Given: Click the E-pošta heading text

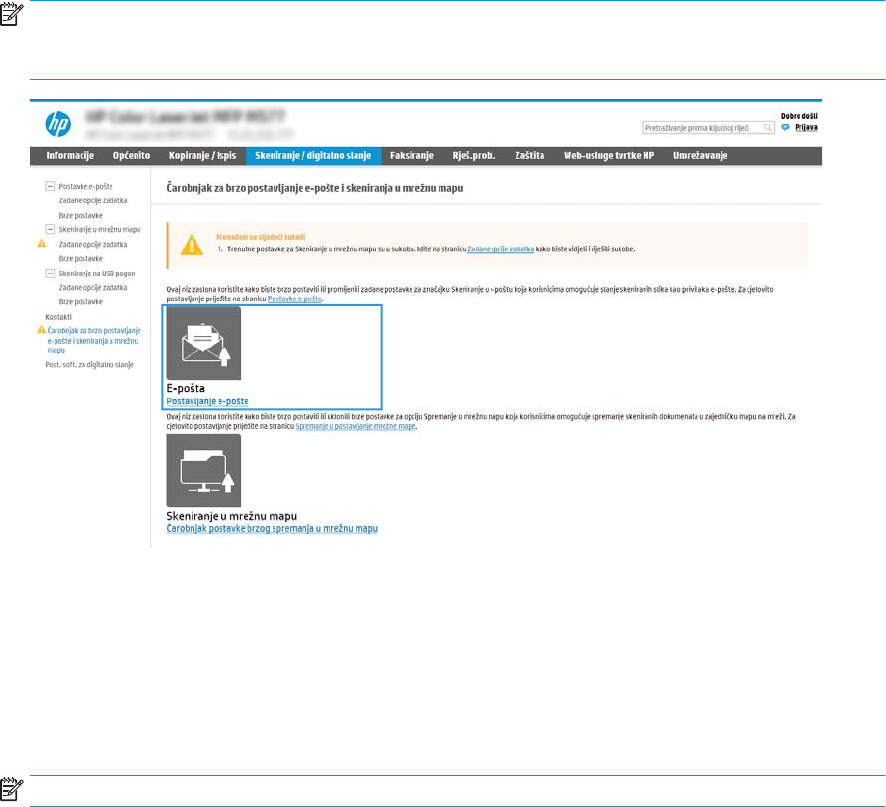Looking at the screenshot, I should [x=185, y=388].
